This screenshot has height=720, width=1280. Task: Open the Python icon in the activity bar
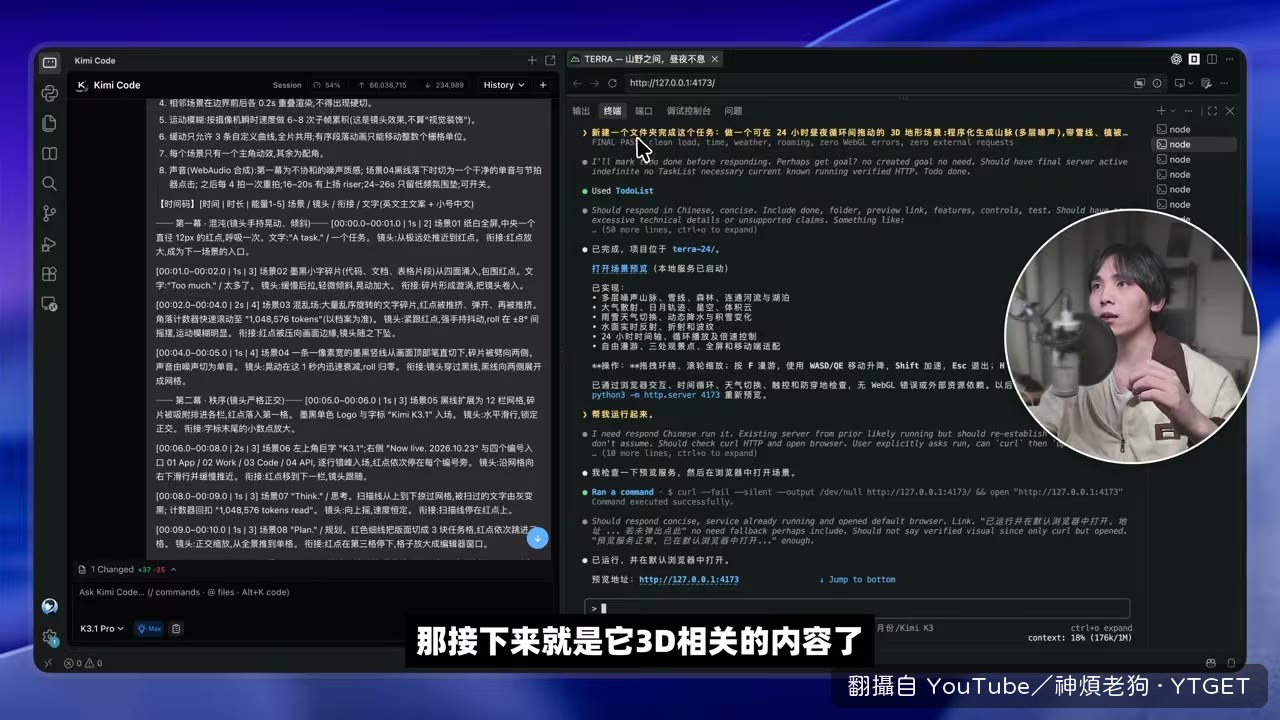click(x=49, y=93)
